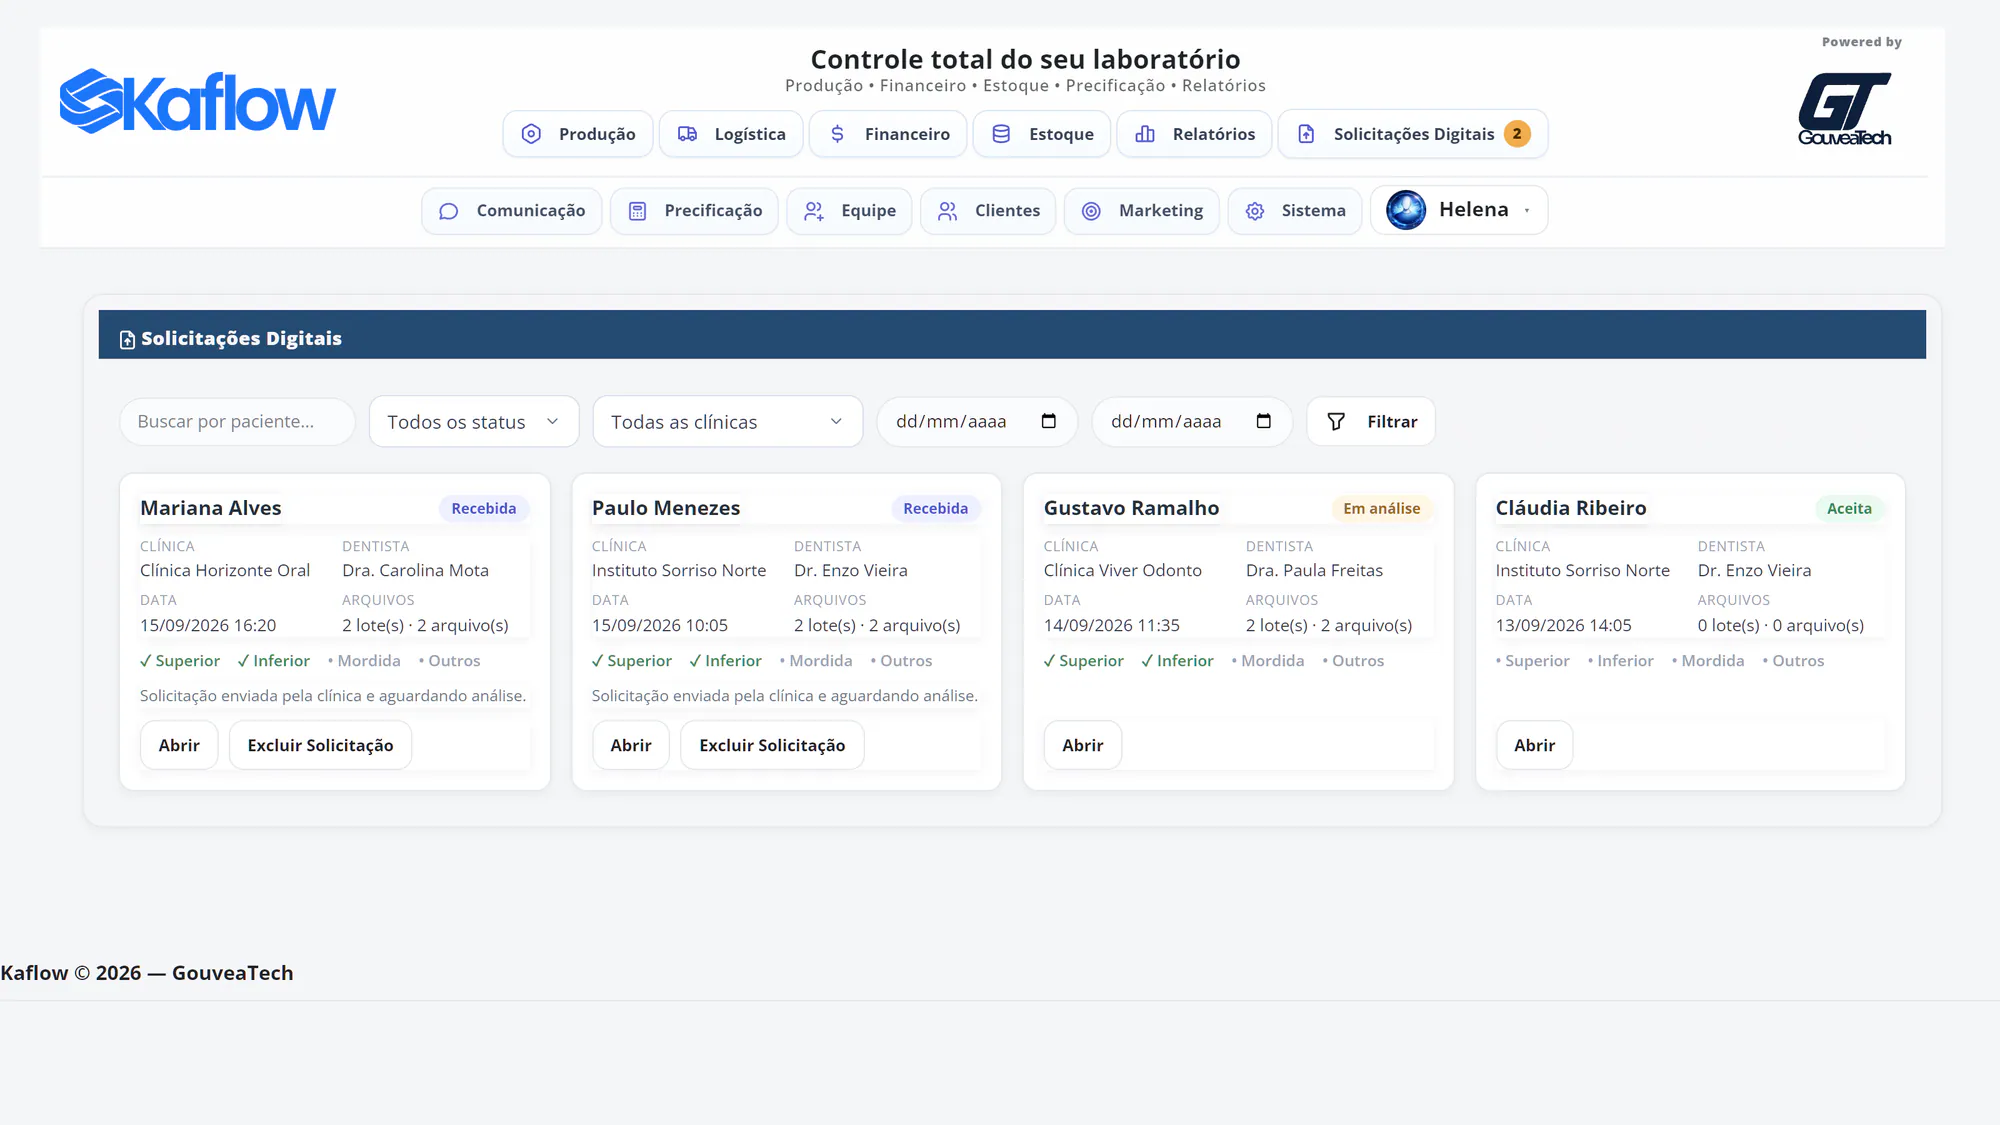Viewport: 2000px width, 1125px height.
Task: Open Mariana Alves's request with Abrir
Action: click(x=179, y=745)
